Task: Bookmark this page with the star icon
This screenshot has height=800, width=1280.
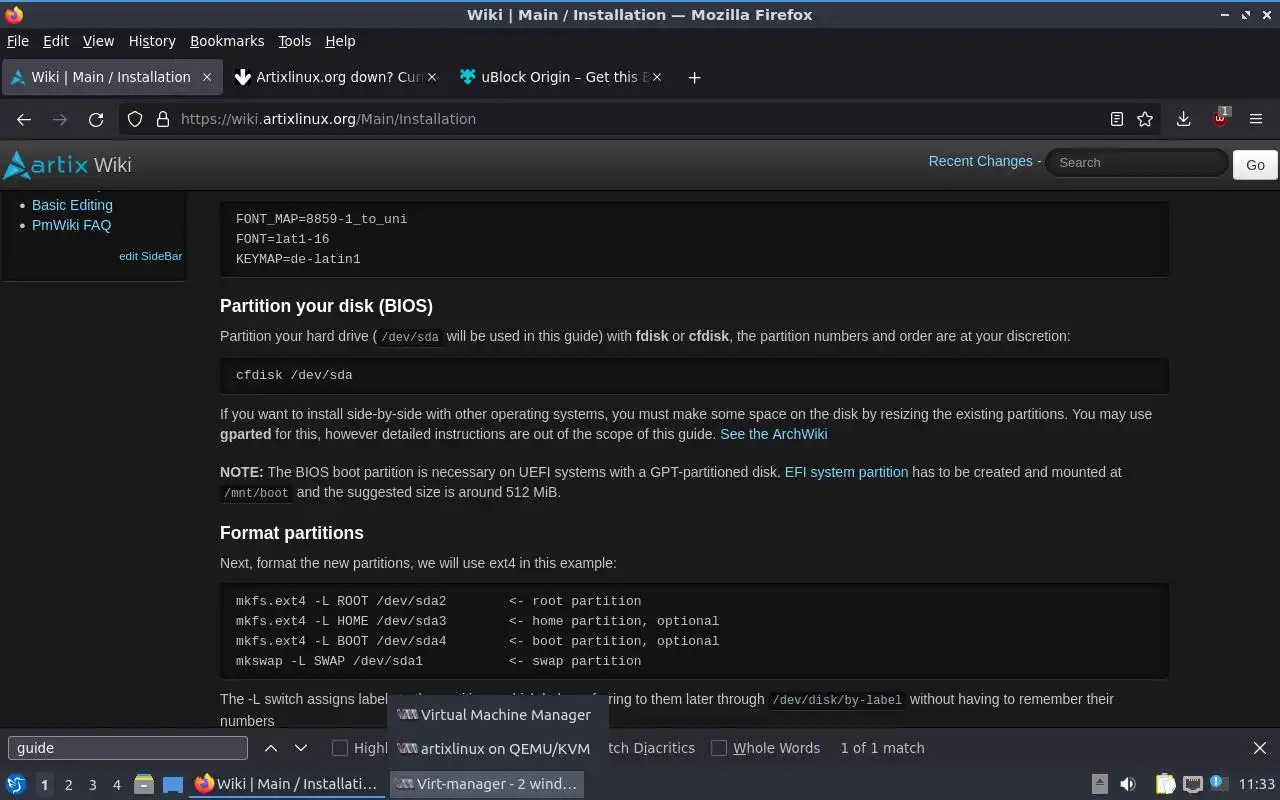Action: (x=1145, y=119)
